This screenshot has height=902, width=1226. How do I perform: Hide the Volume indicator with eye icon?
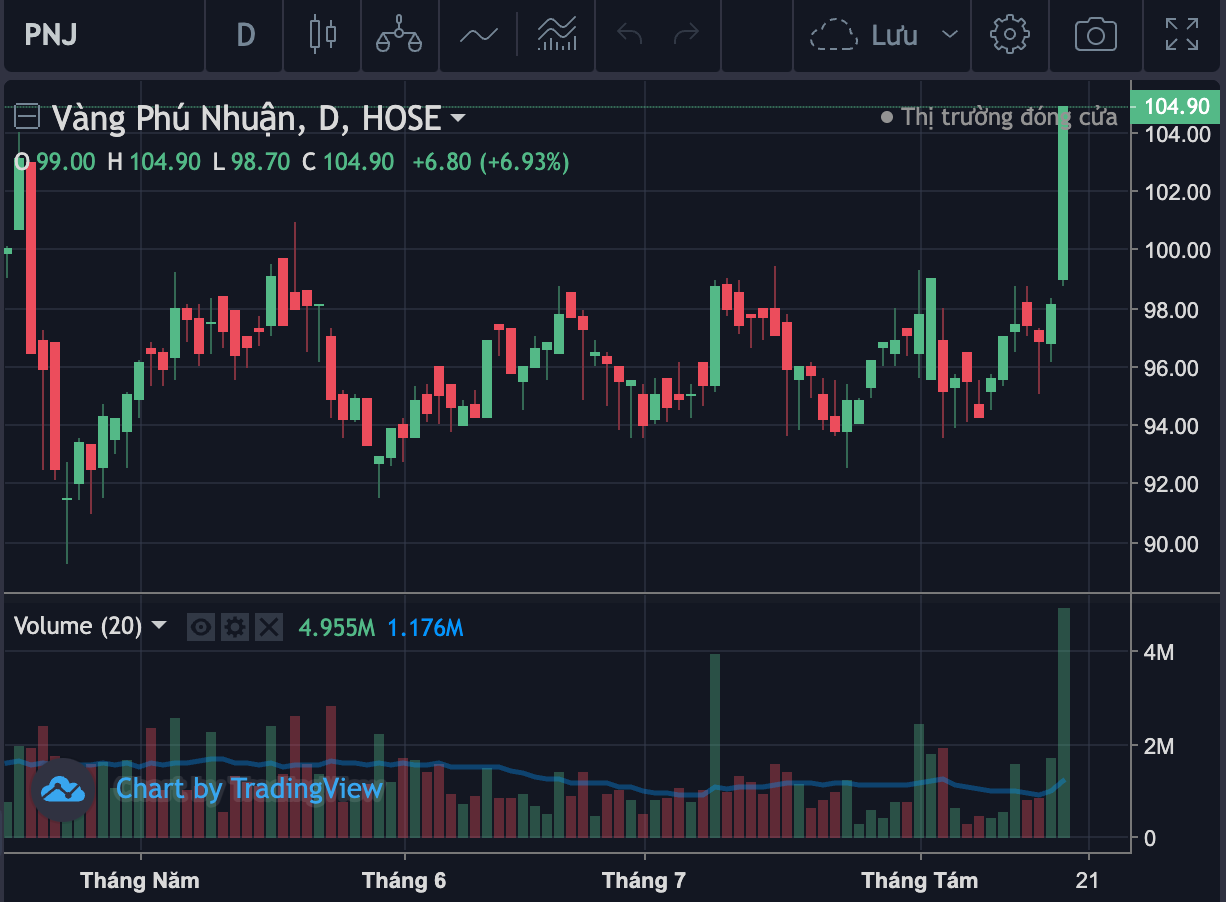point(201,628)
